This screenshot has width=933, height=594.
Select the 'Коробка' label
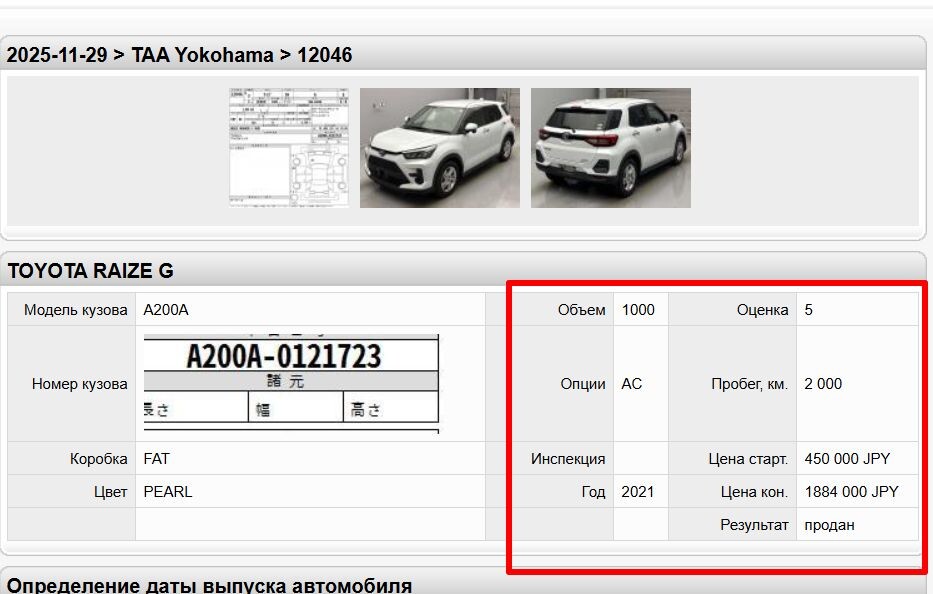pos(99,459)
